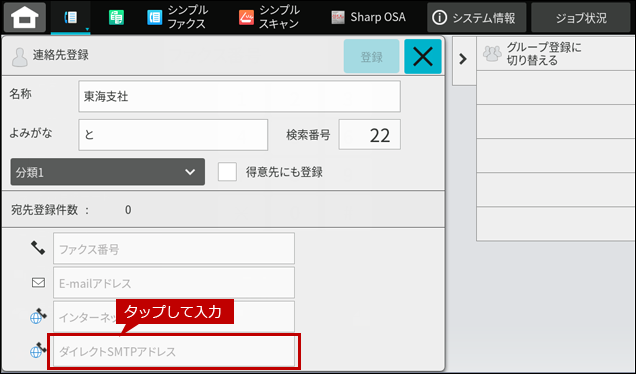
Task: Open the 分類1 category dropdown
Action: pyautogui.click(x=107, y=172)
